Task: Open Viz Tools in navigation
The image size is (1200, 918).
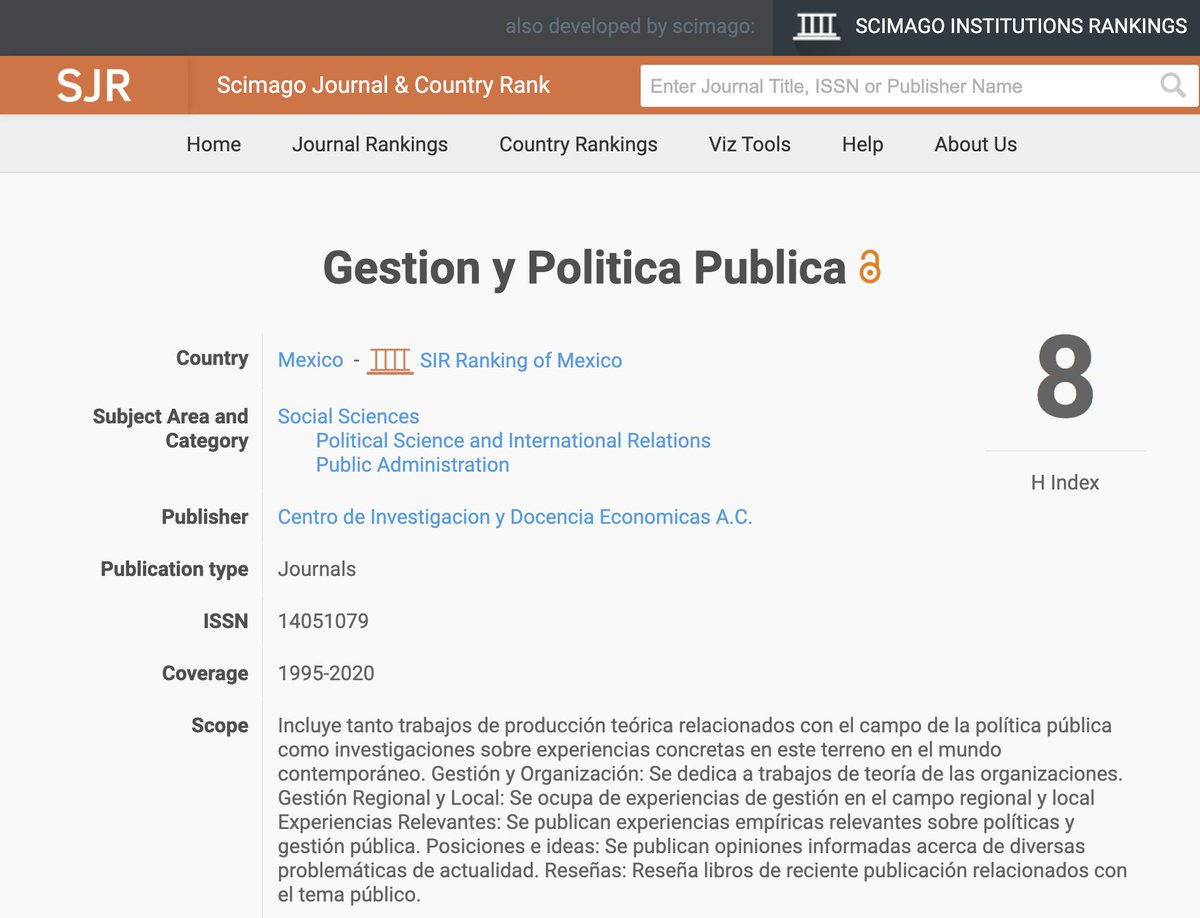Action: (750, 144)
